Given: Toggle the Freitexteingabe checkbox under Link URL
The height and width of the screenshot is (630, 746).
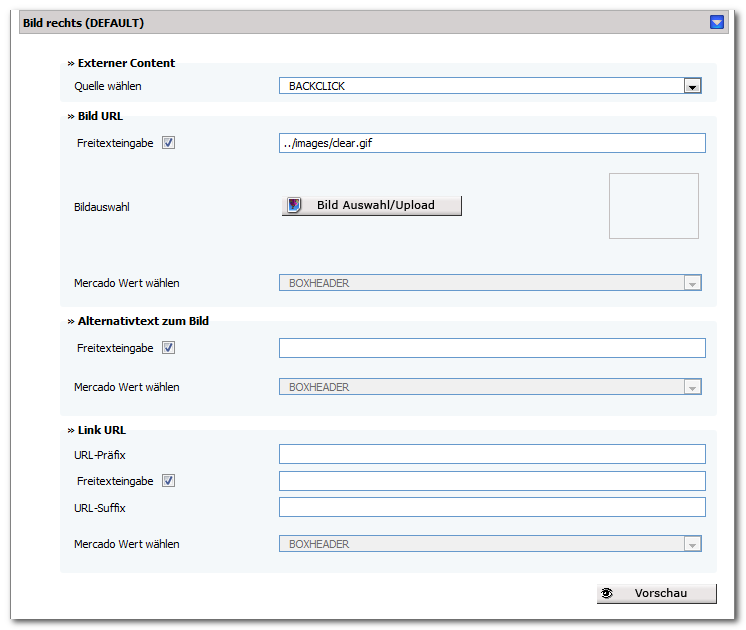Looking at the screenshot, I should 168,481.
